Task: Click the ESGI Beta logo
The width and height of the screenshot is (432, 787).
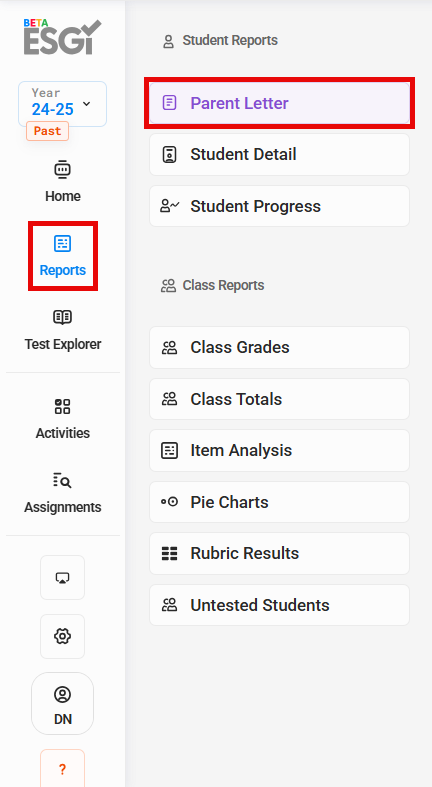Action: click(x=62, y=37)
